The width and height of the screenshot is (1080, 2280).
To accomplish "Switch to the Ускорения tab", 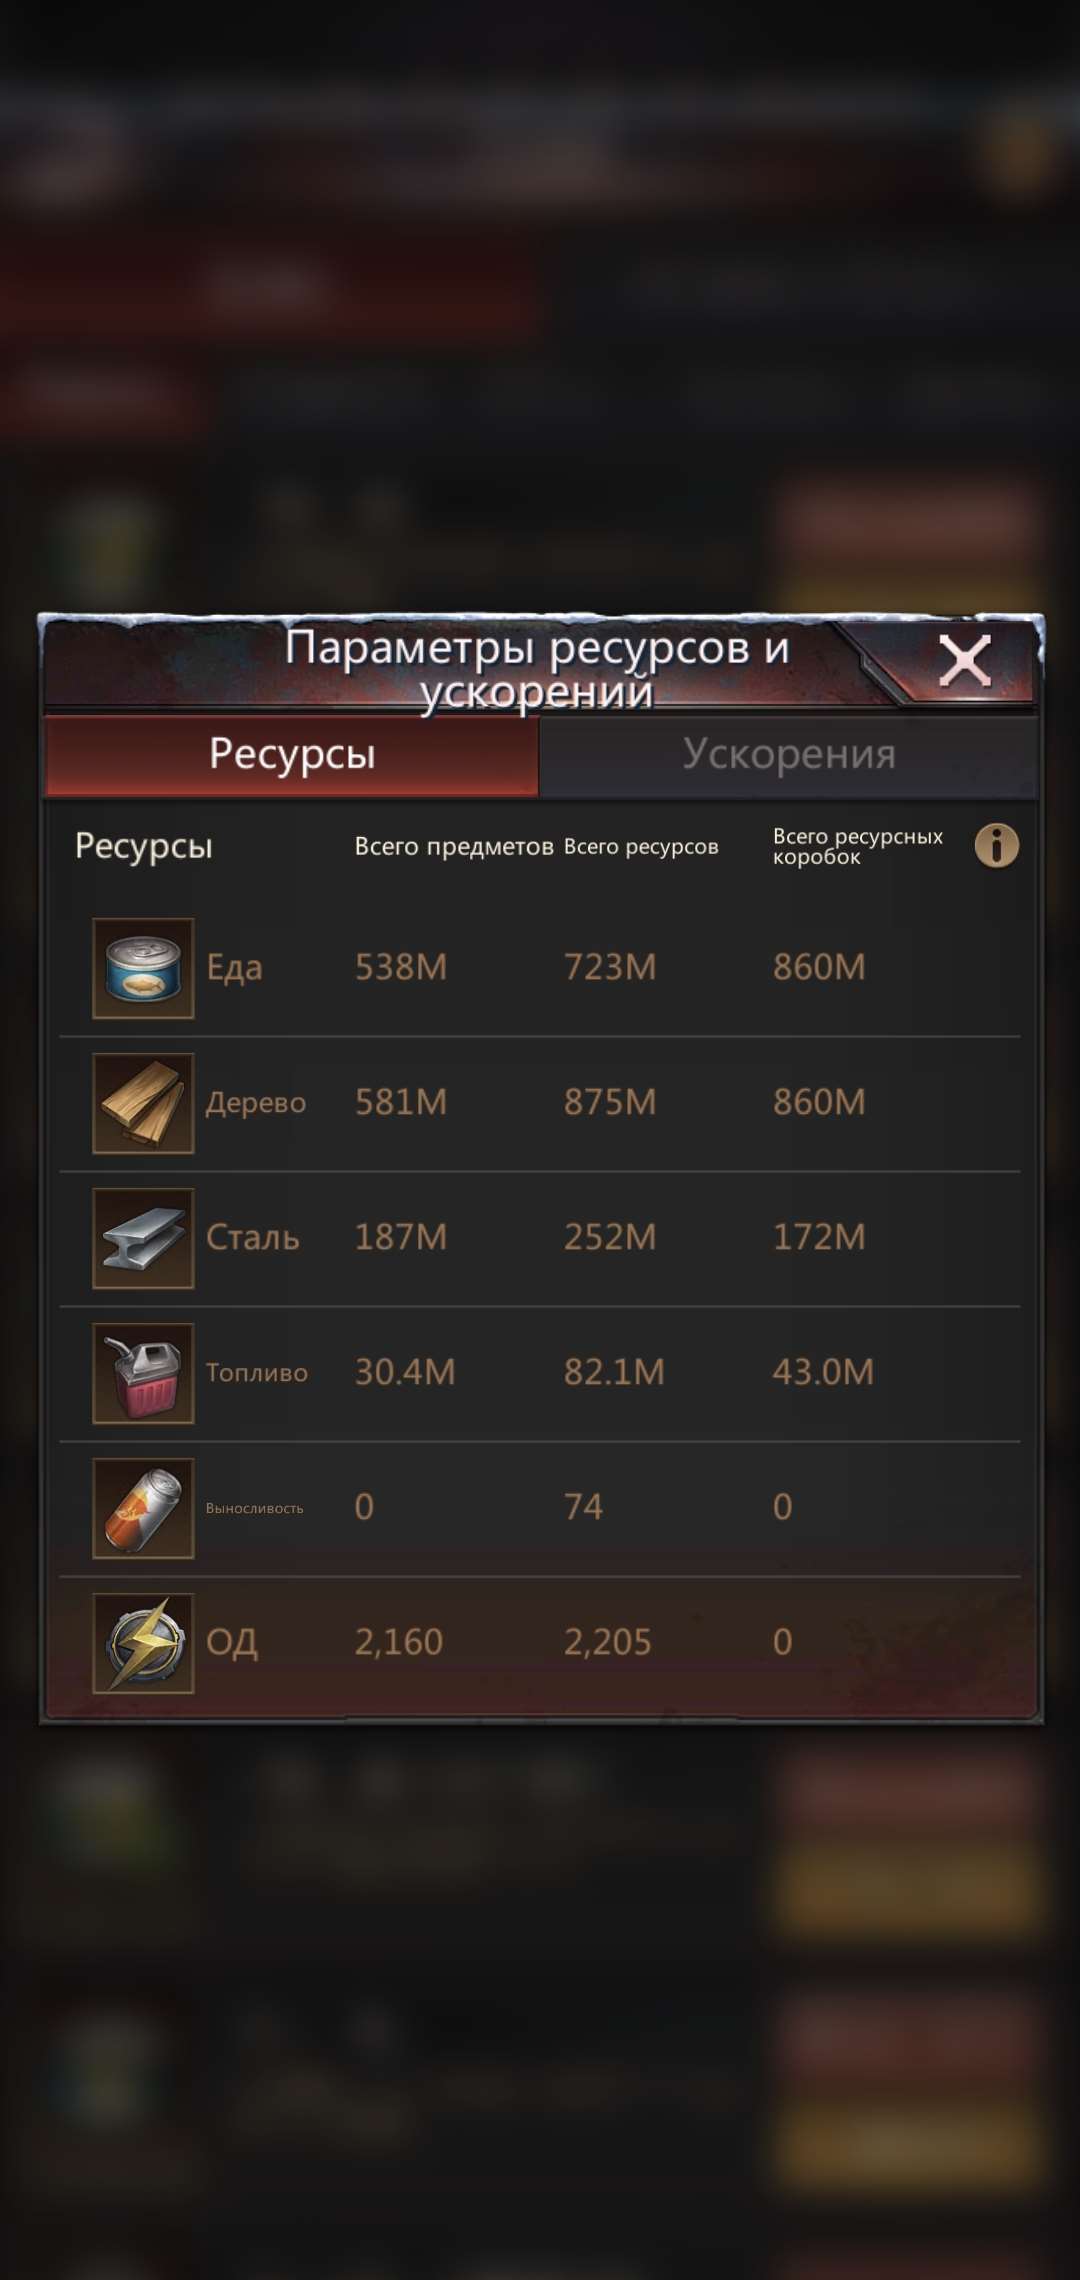I will 789,755.
